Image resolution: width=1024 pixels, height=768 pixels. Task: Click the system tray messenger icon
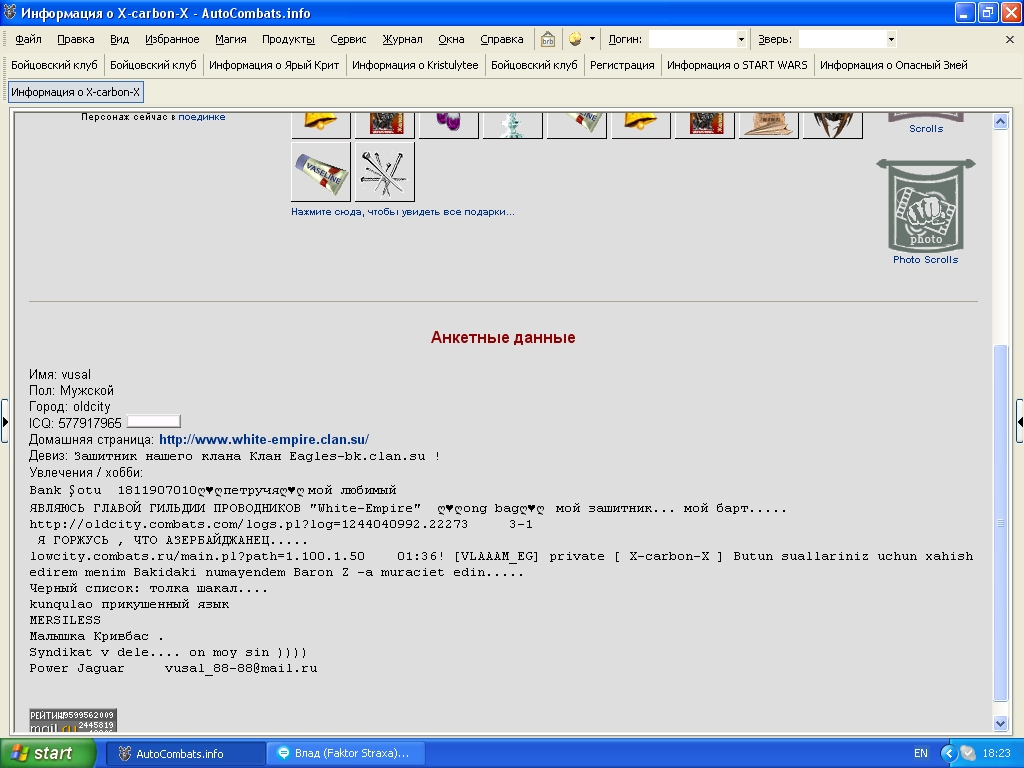point(968,753)
